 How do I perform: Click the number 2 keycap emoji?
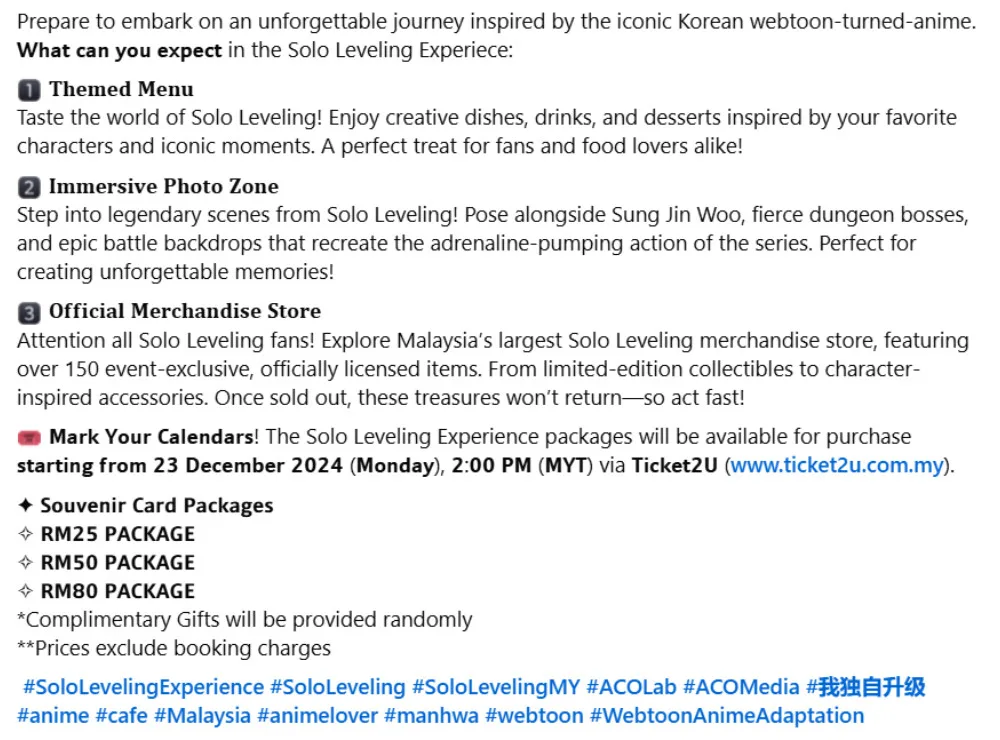tap(29, 187)
